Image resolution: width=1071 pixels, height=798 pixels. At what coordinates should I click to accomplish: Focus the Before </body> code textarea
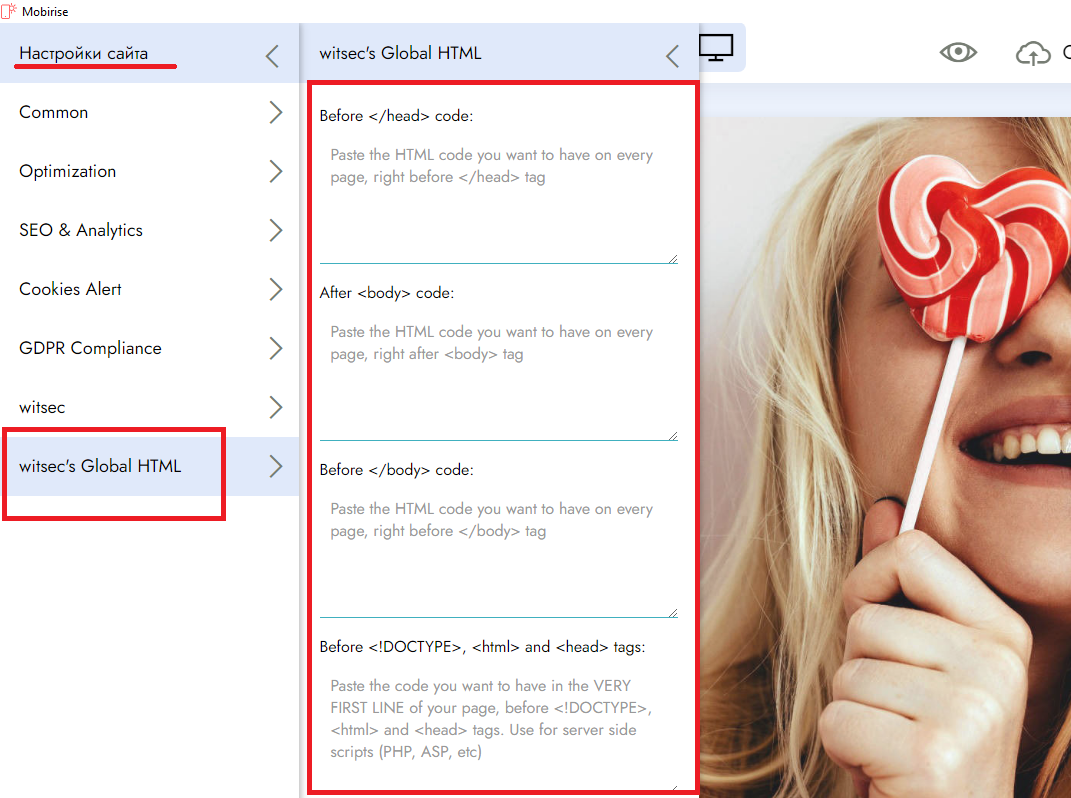[499, 555]
